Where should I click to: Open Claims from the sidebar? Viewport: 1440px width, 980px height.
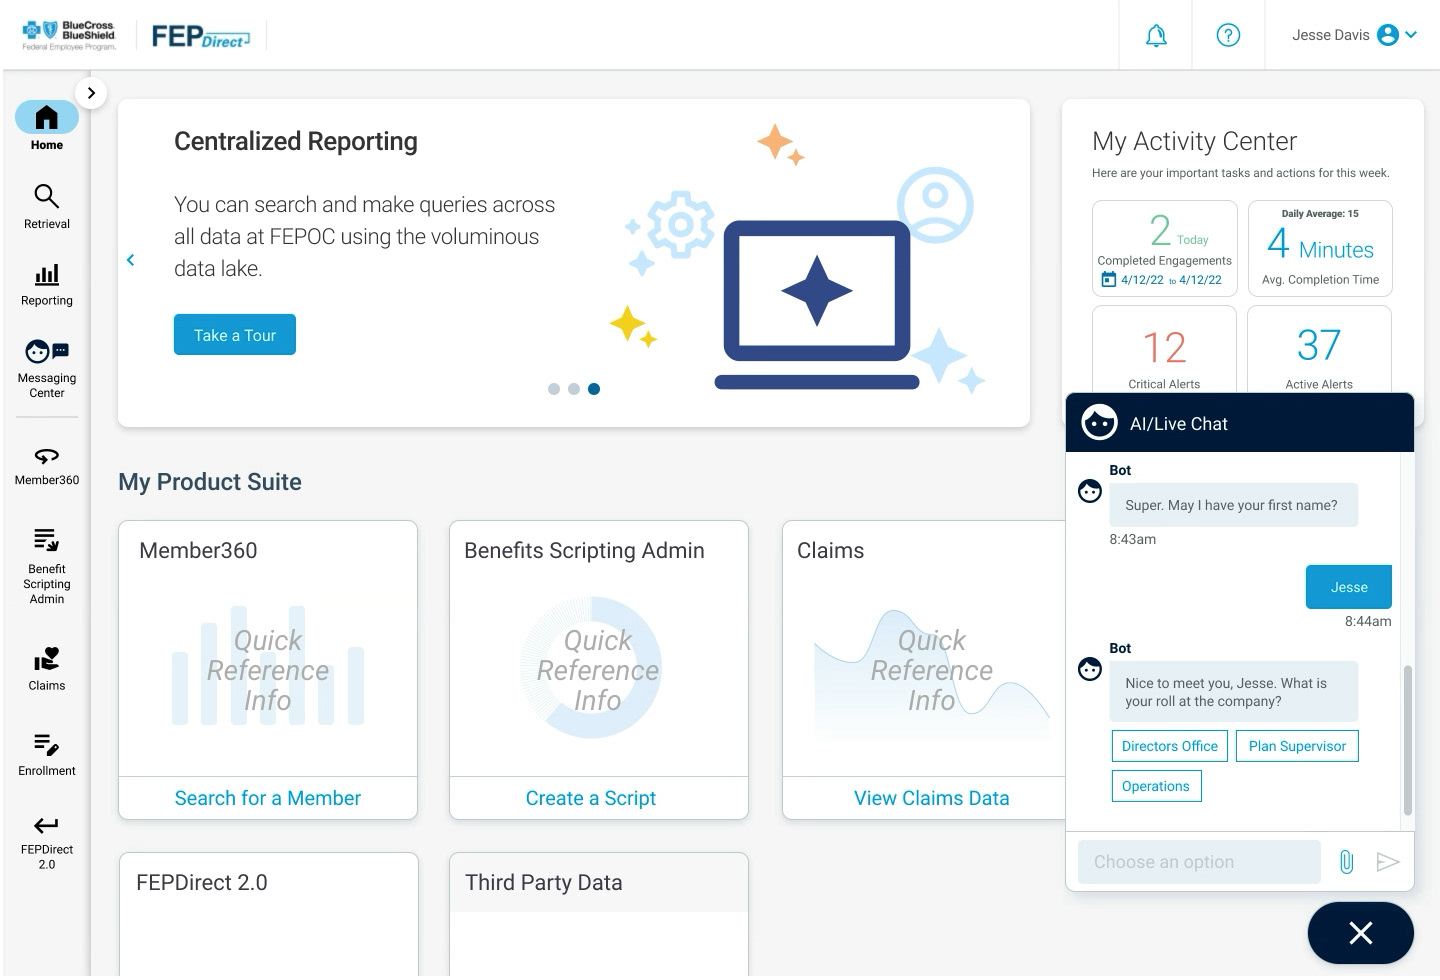(x=47, y=670)
